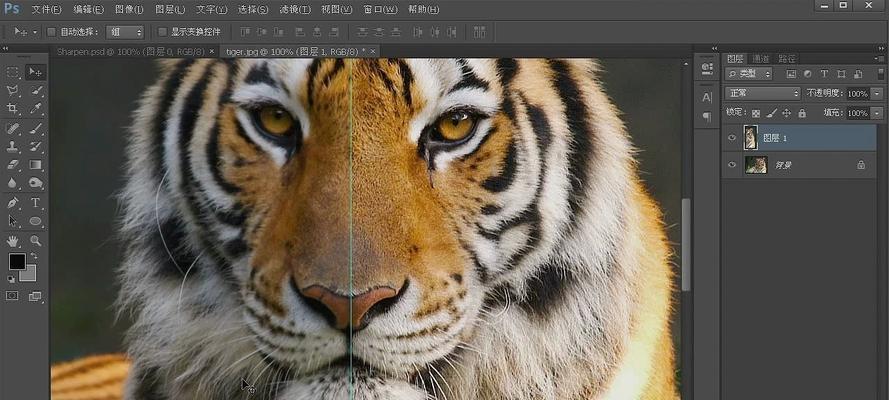Select the Zoom tool
The height and width of the screenshot is (400, 889).
click(x=36, y=240)
